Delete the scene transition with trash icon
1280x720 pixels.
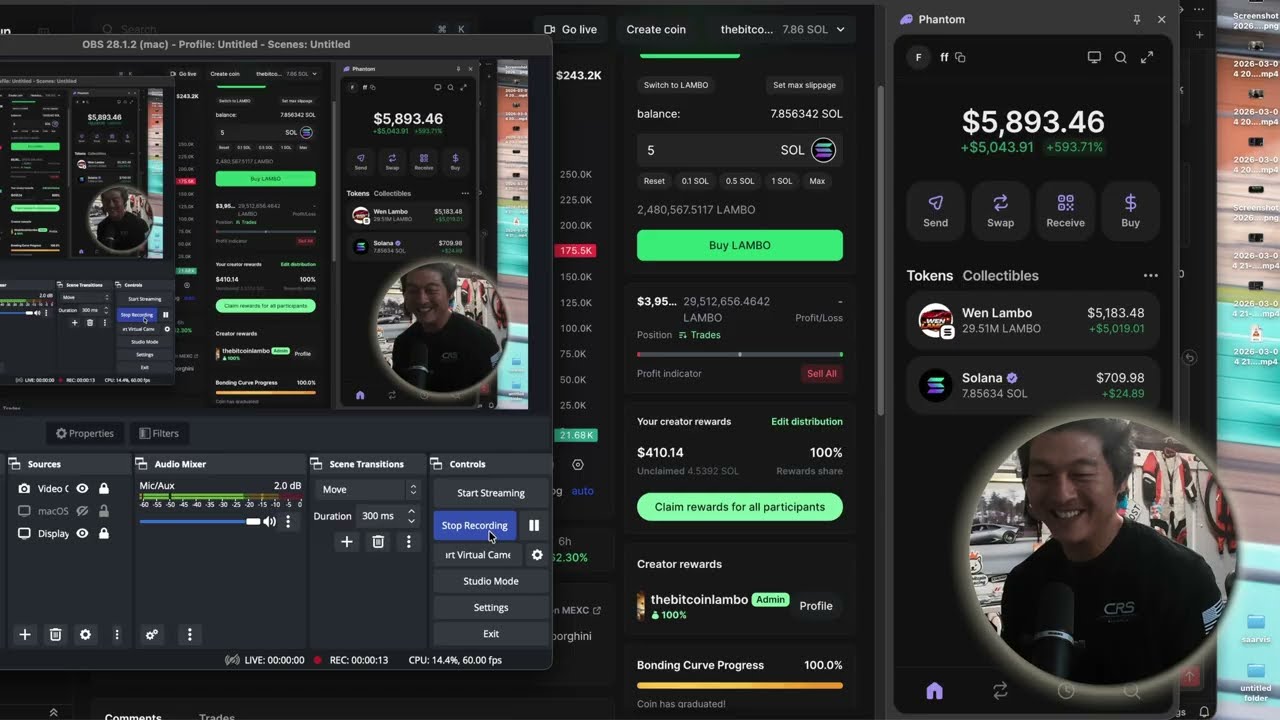[378, 542]
